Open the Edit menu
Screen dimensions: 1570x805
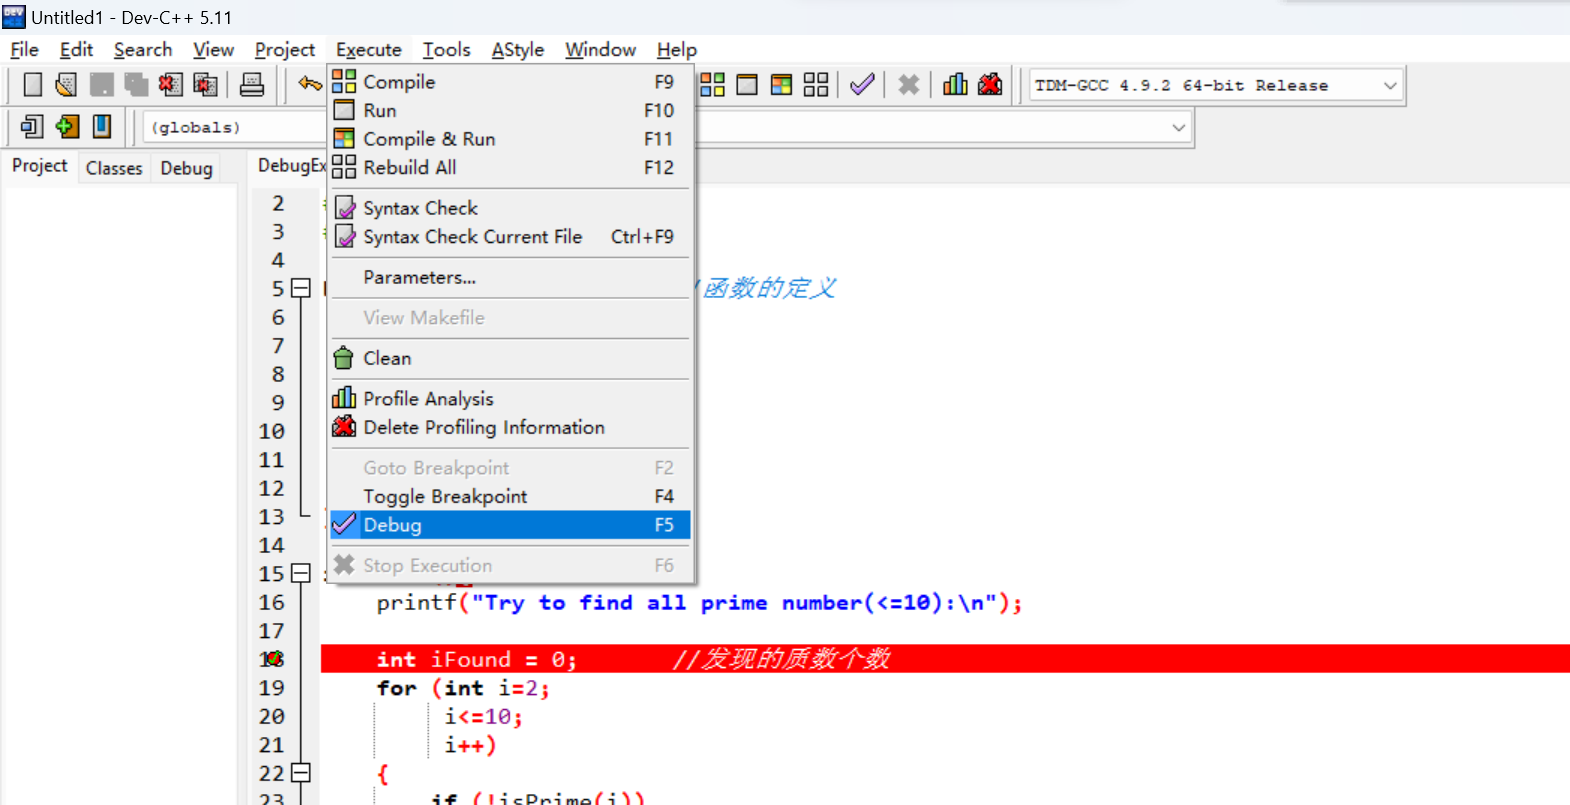[76, 49]
